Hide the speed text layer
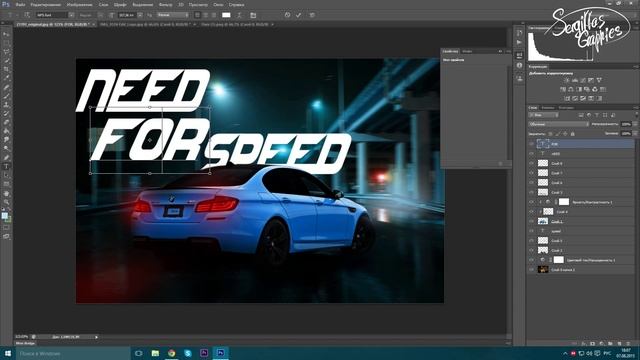The image size is (640, 360). (x=531, y=231)
